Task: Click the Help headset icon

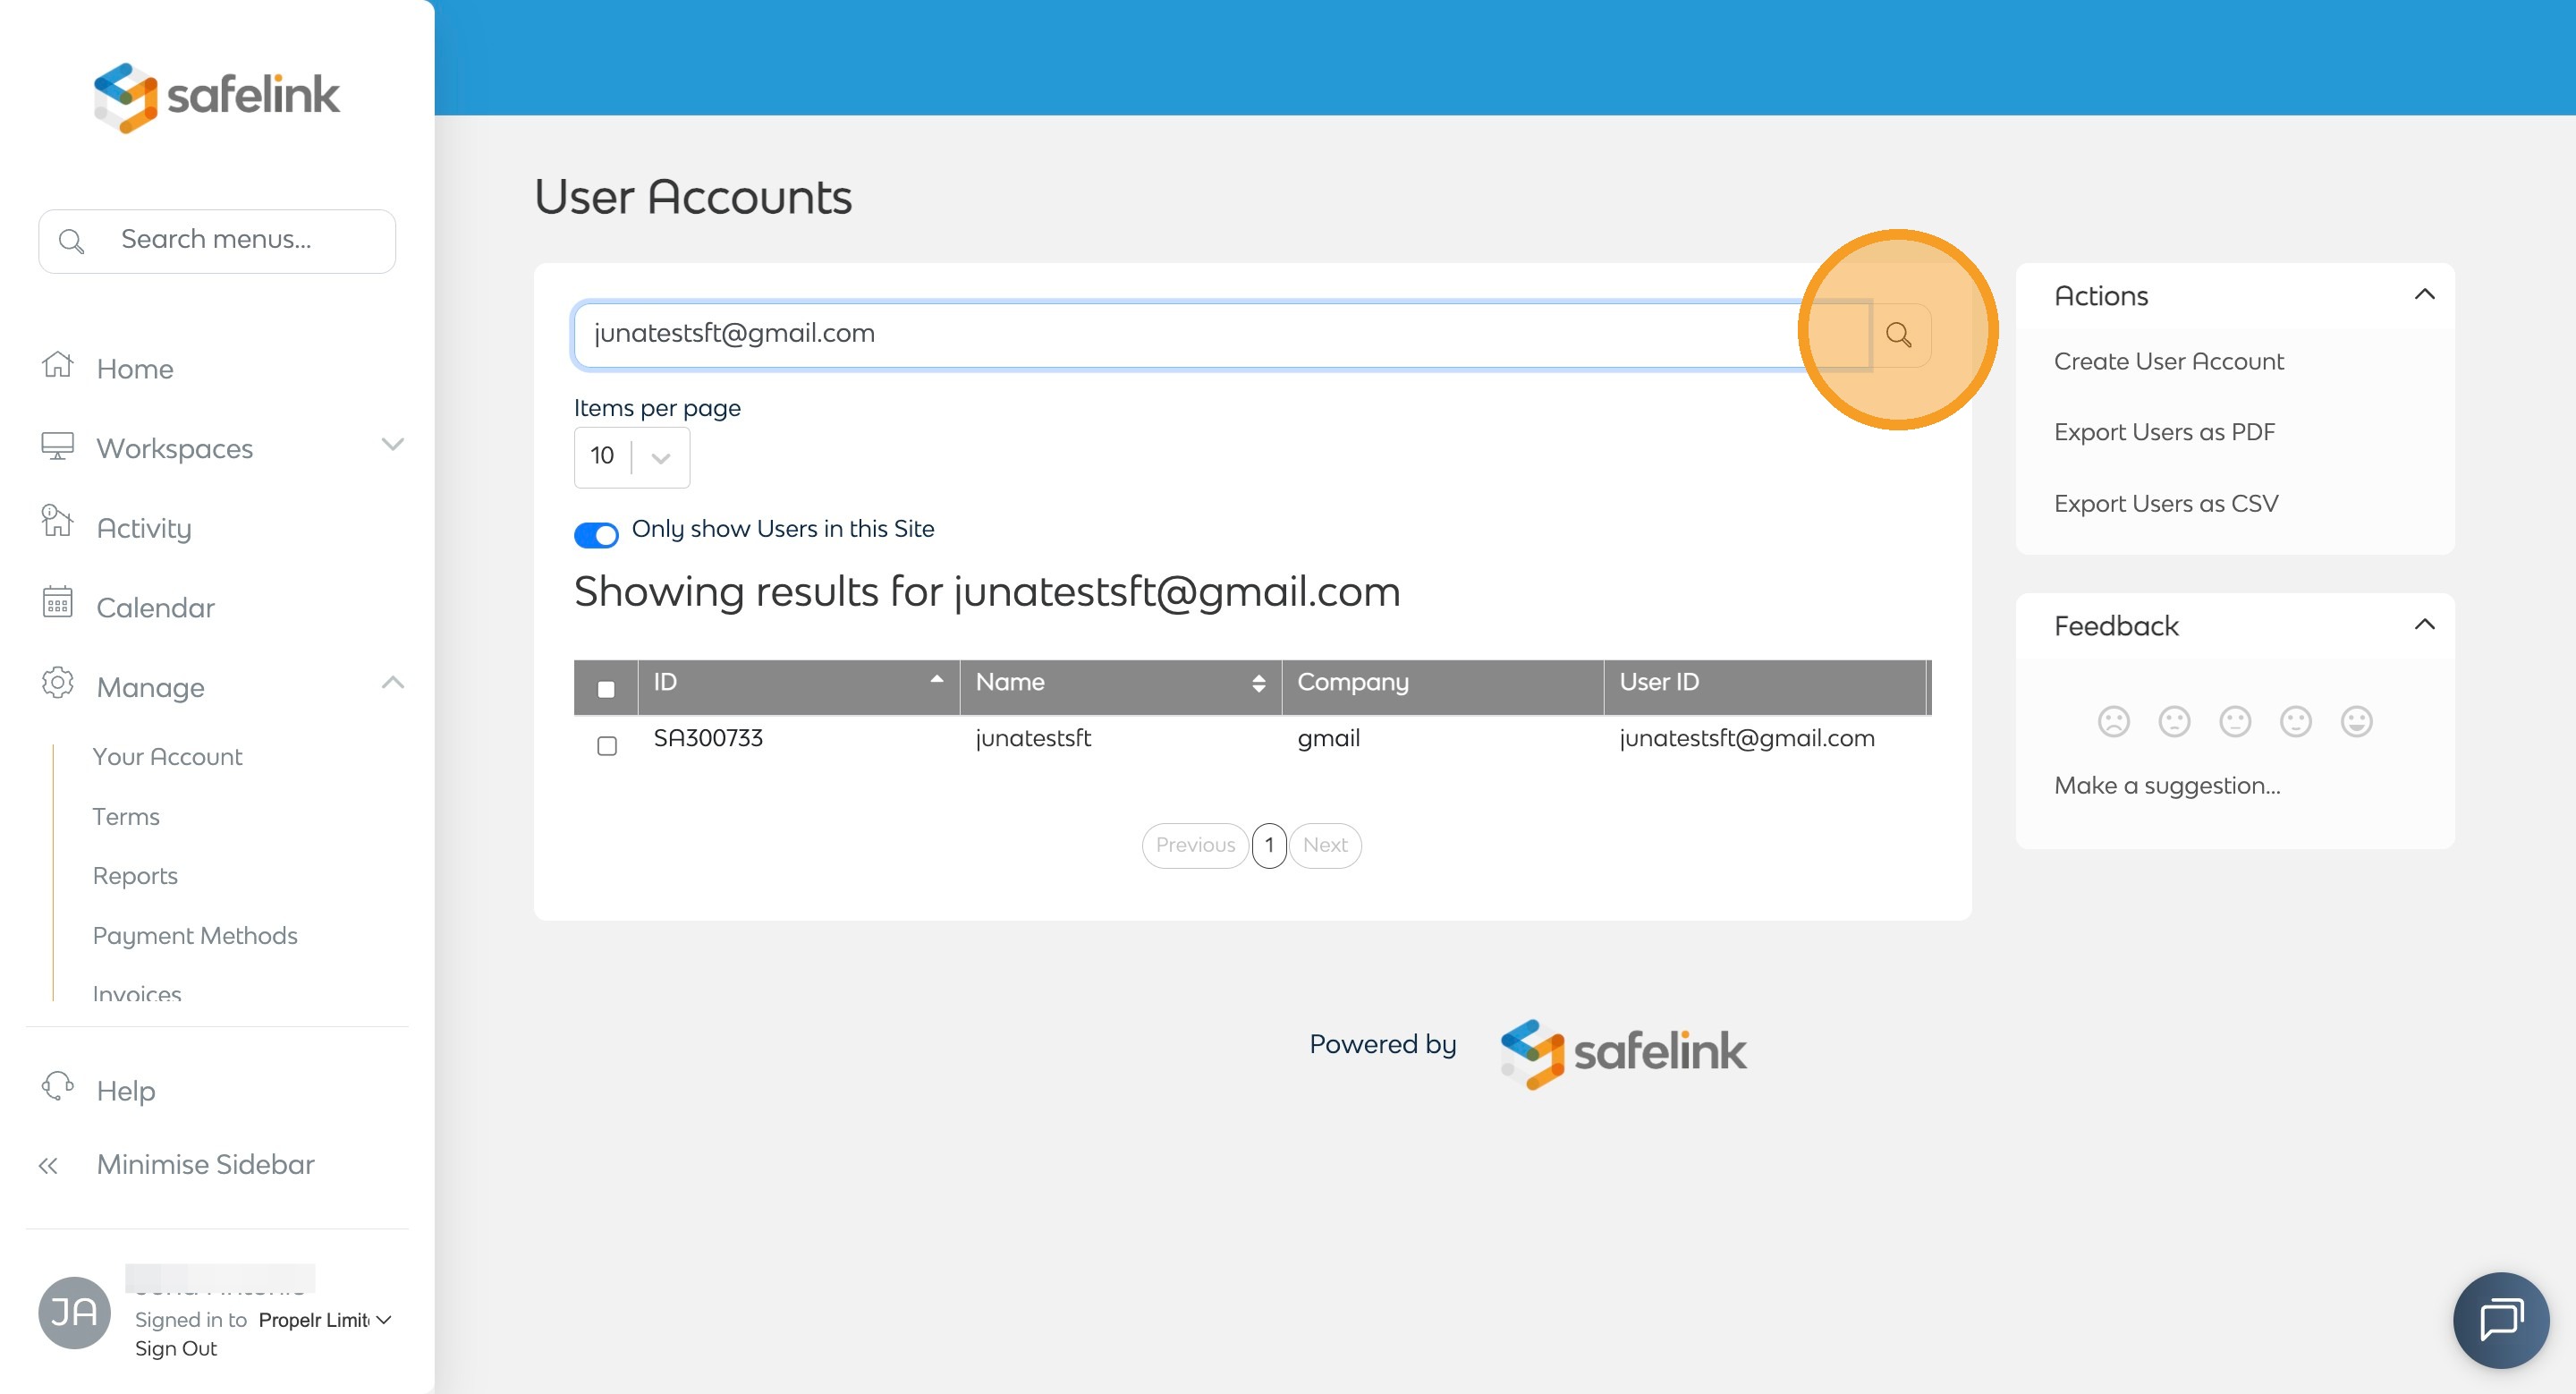Action: pyautogui.click(x=58, y=1087)
